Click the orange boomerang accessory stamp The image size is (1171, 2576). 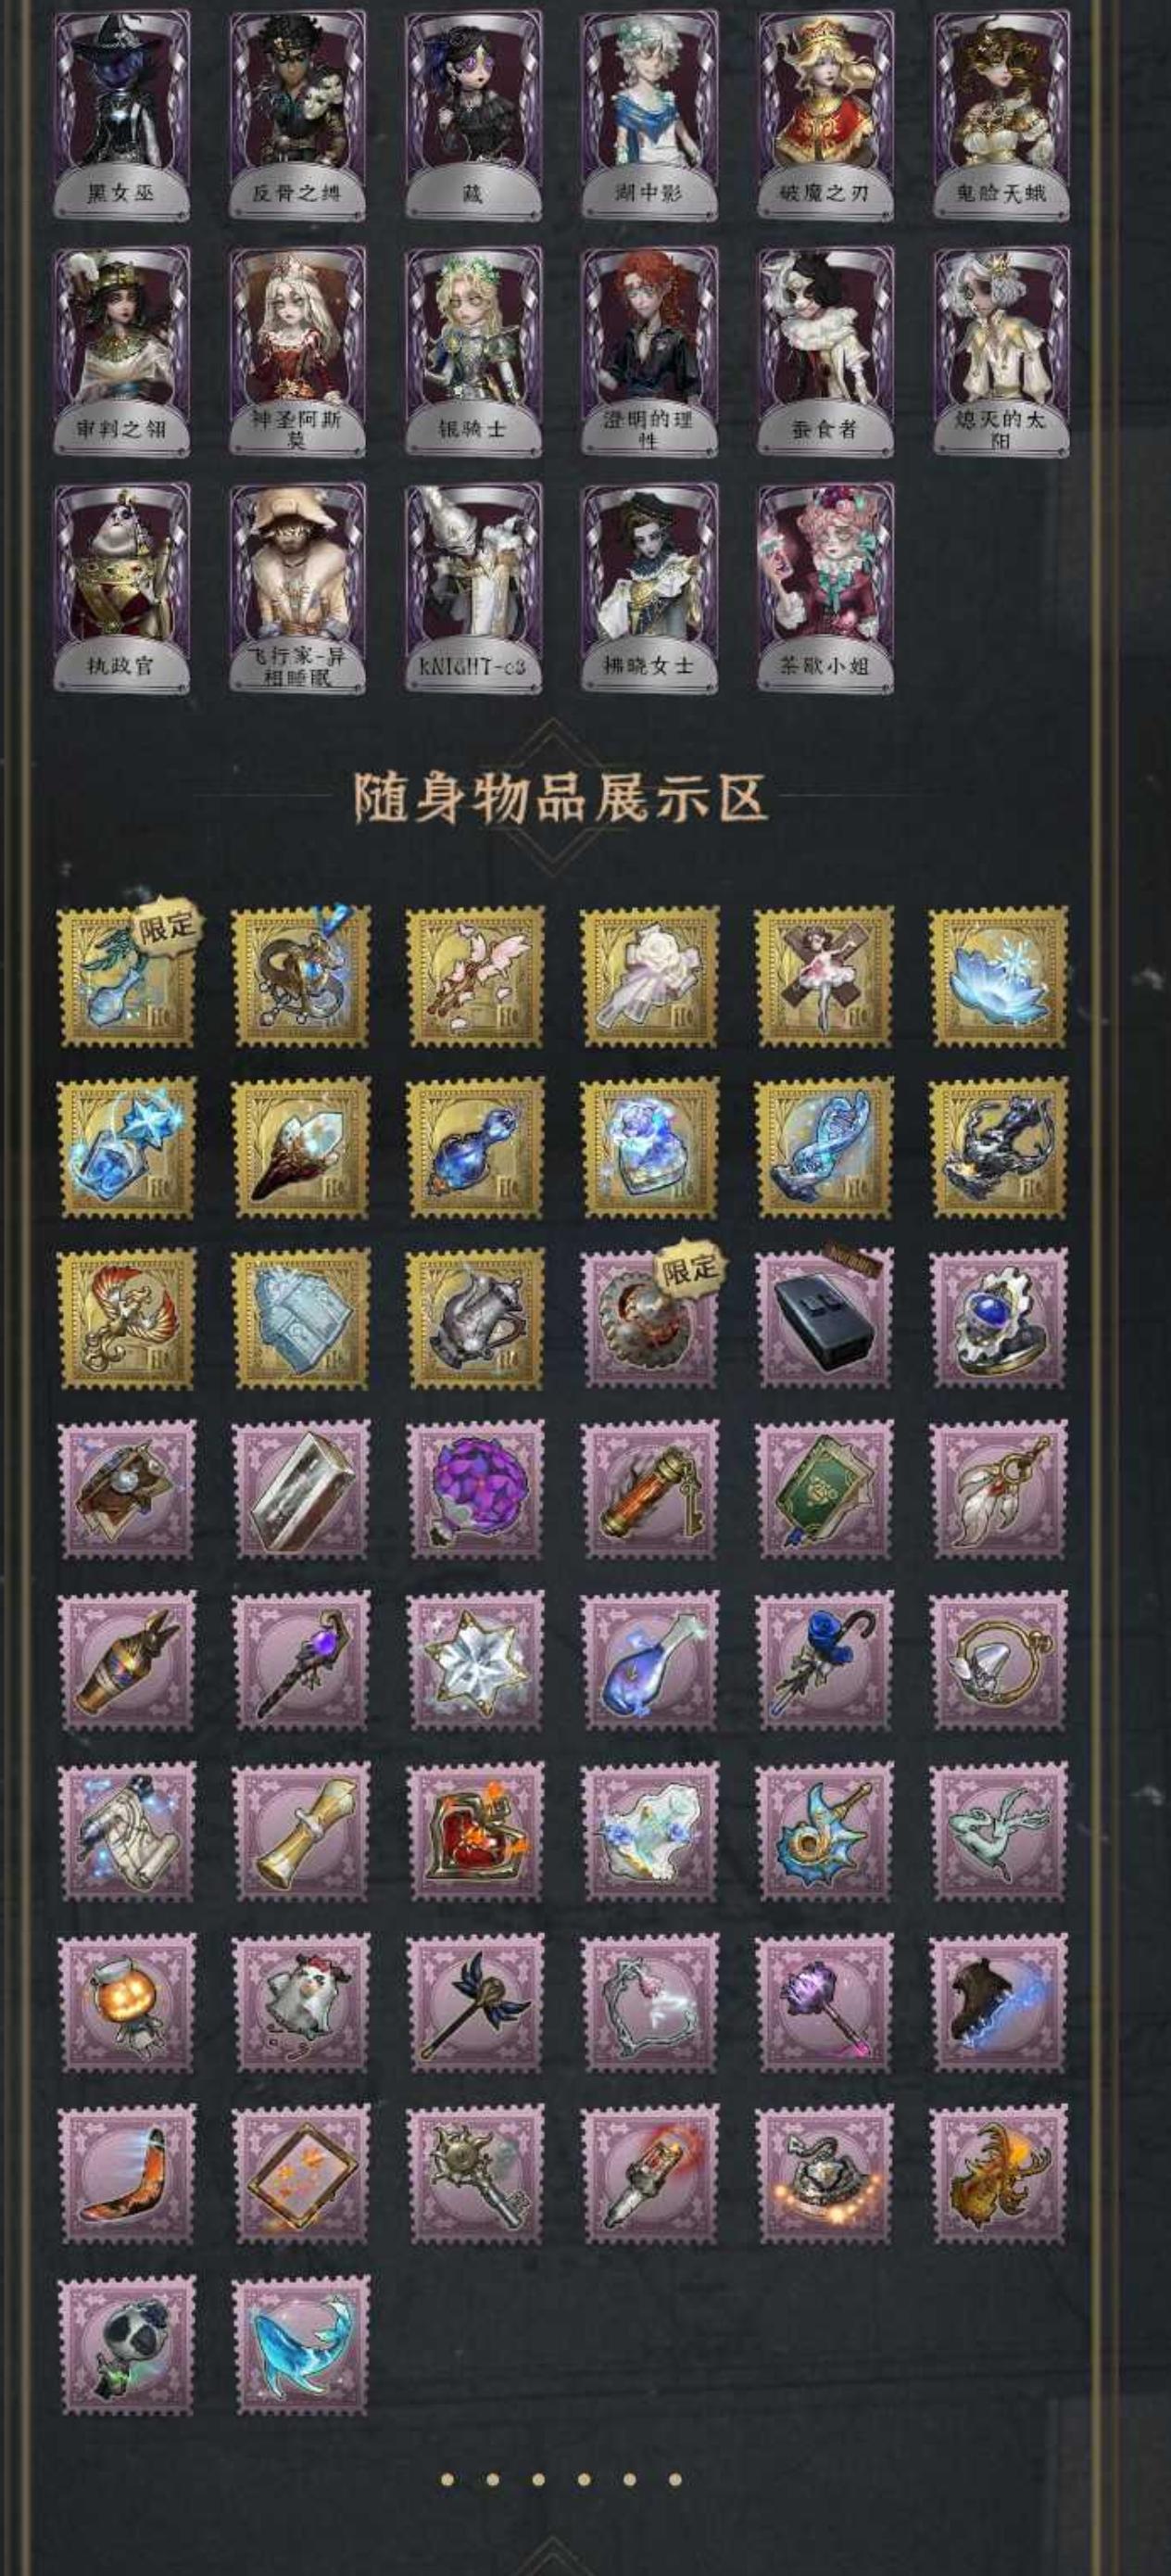[127, 2174]
